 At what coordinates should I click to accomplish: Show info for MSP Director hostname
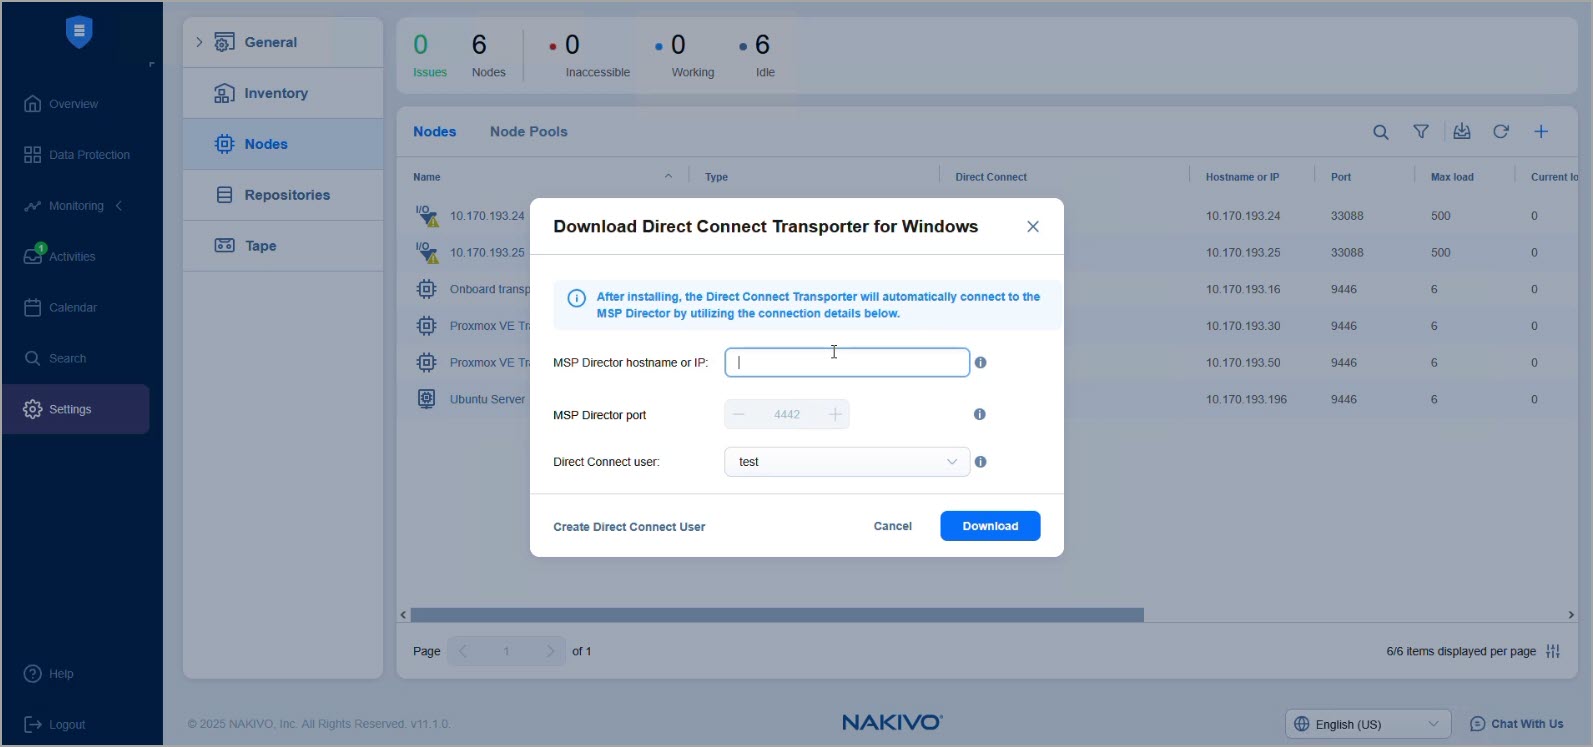pyautogui.click(x=980, y=363)
